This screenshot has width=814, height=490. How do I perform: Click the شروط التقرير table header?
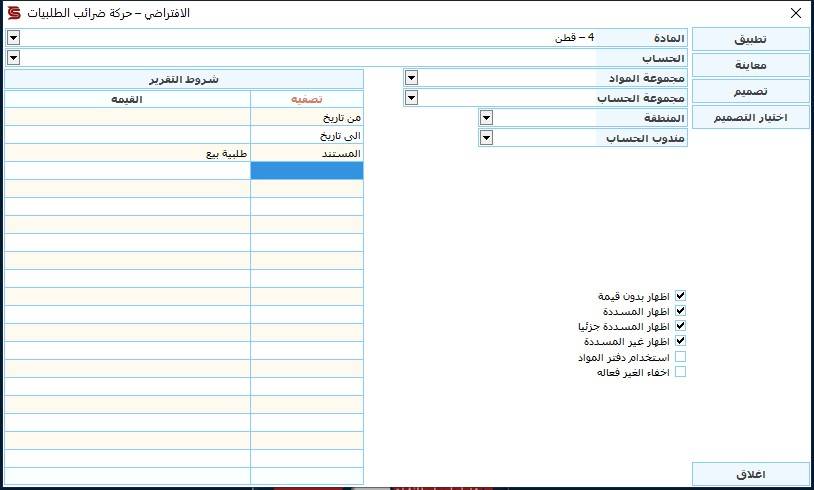pos(184,79)
